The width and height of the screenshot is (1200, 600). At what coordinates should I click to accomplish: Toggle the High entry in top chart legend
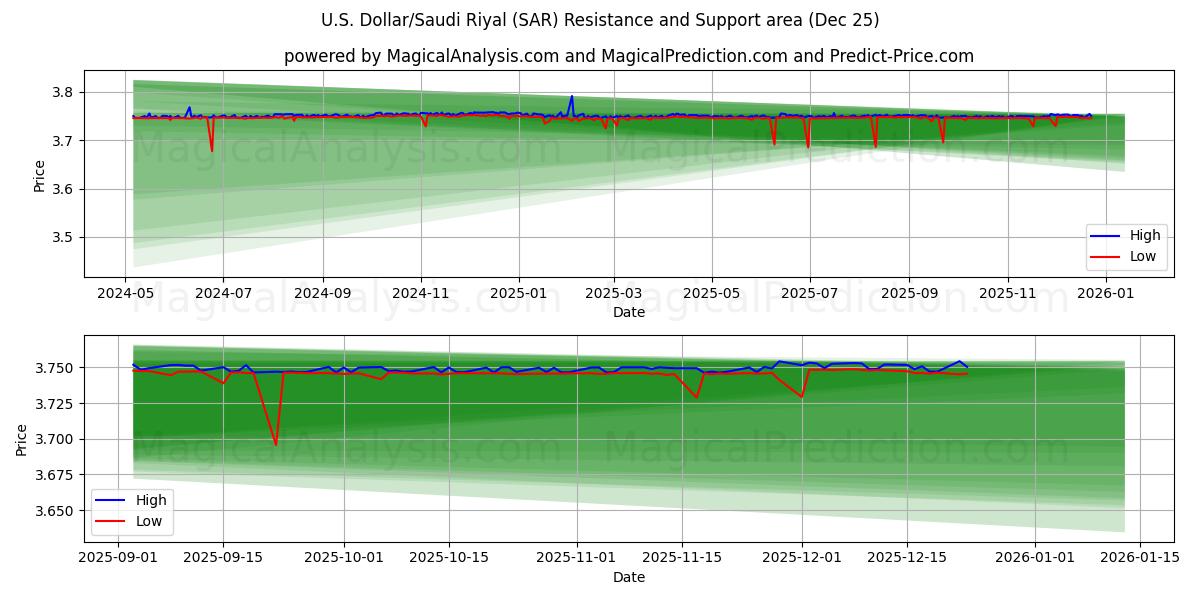click(1145, 235)
